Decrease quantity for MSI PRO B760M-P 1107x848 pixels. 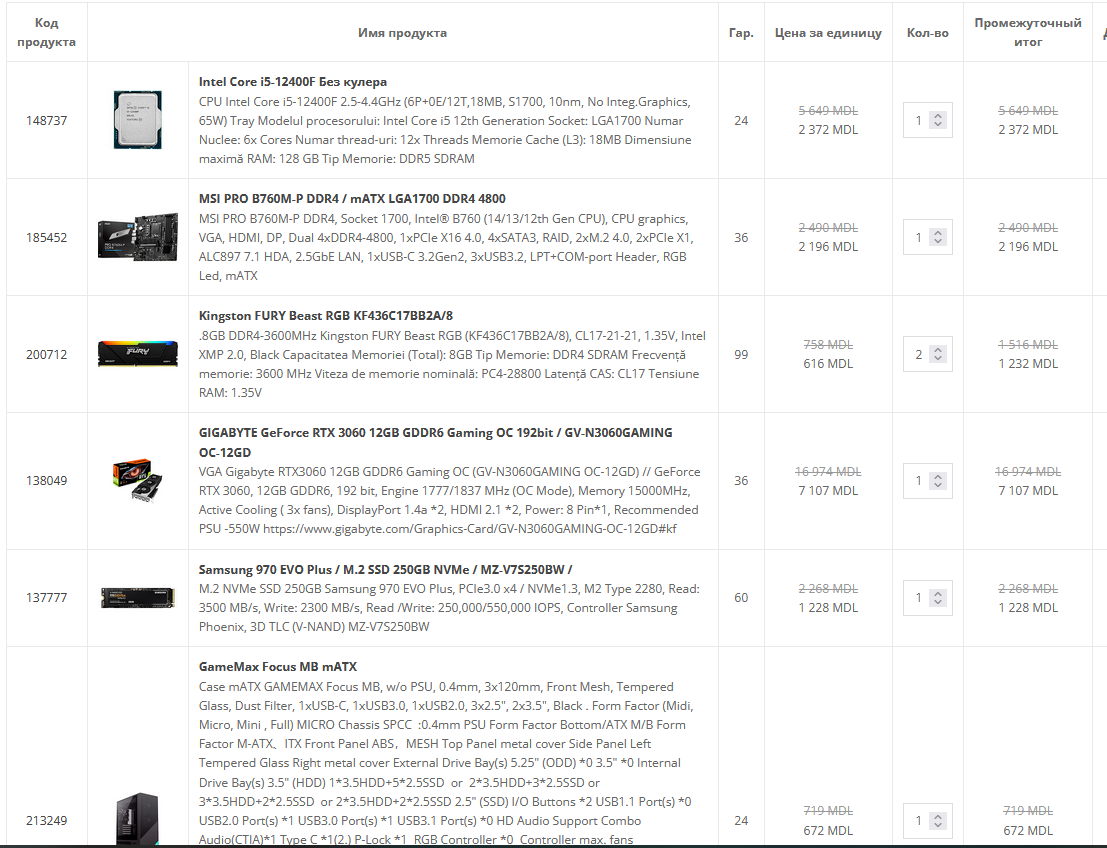pos(938,242)
